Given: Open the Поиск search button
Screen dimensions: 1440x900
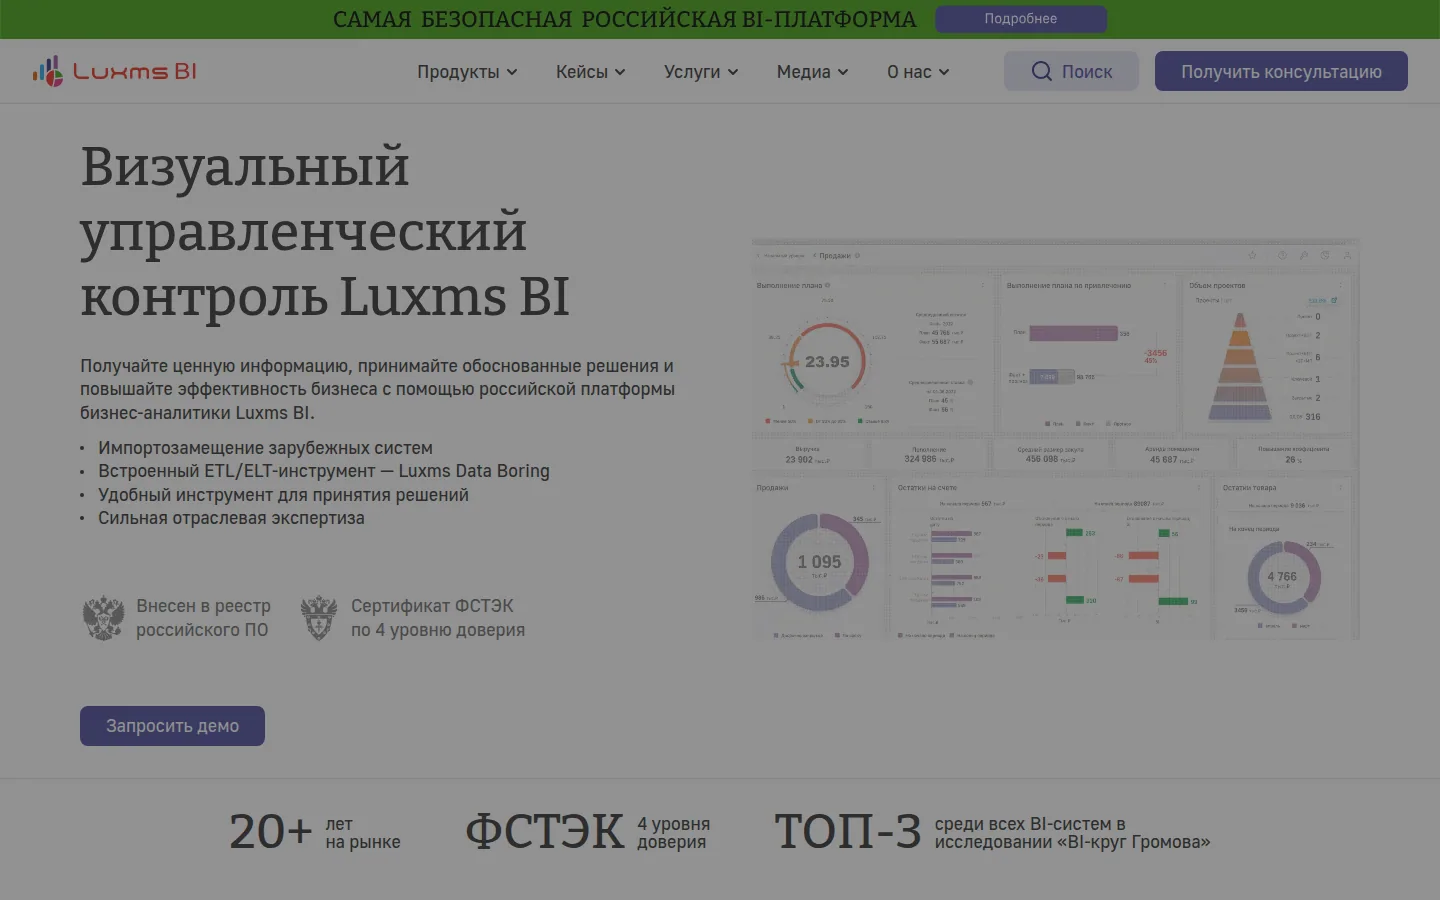Looking at the screenshot, I should (x=1071, y=71).
